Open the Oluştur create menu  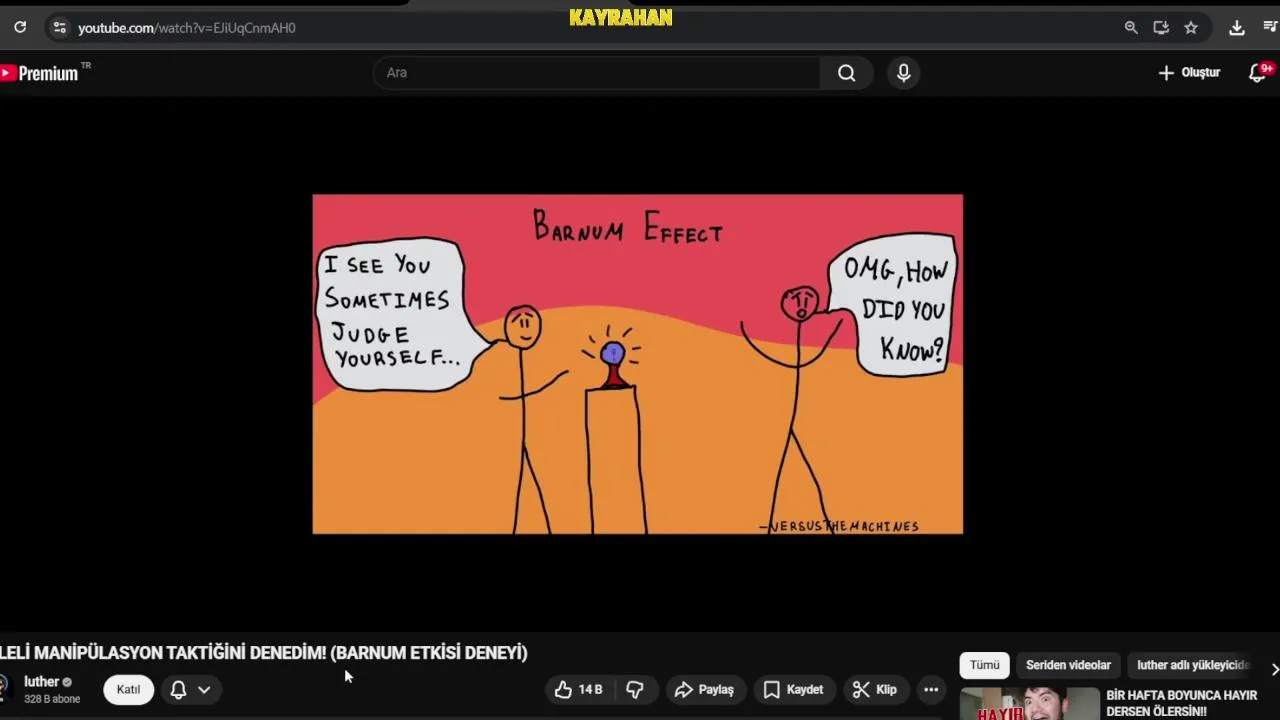[x=1189, y=72]
